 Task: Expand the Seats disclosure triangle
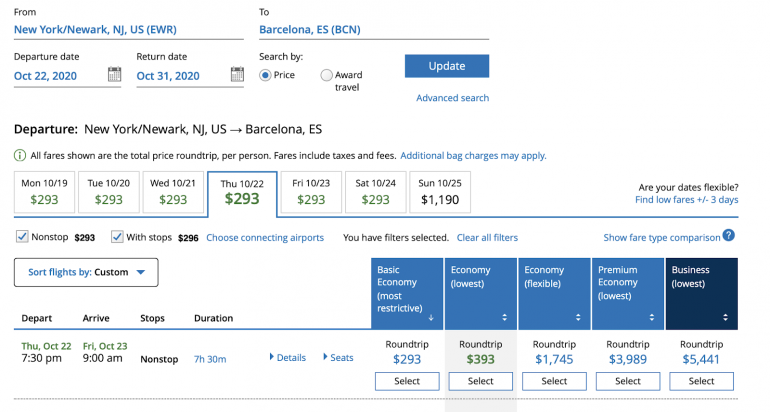pyautogui.click(x=337, y=358)
